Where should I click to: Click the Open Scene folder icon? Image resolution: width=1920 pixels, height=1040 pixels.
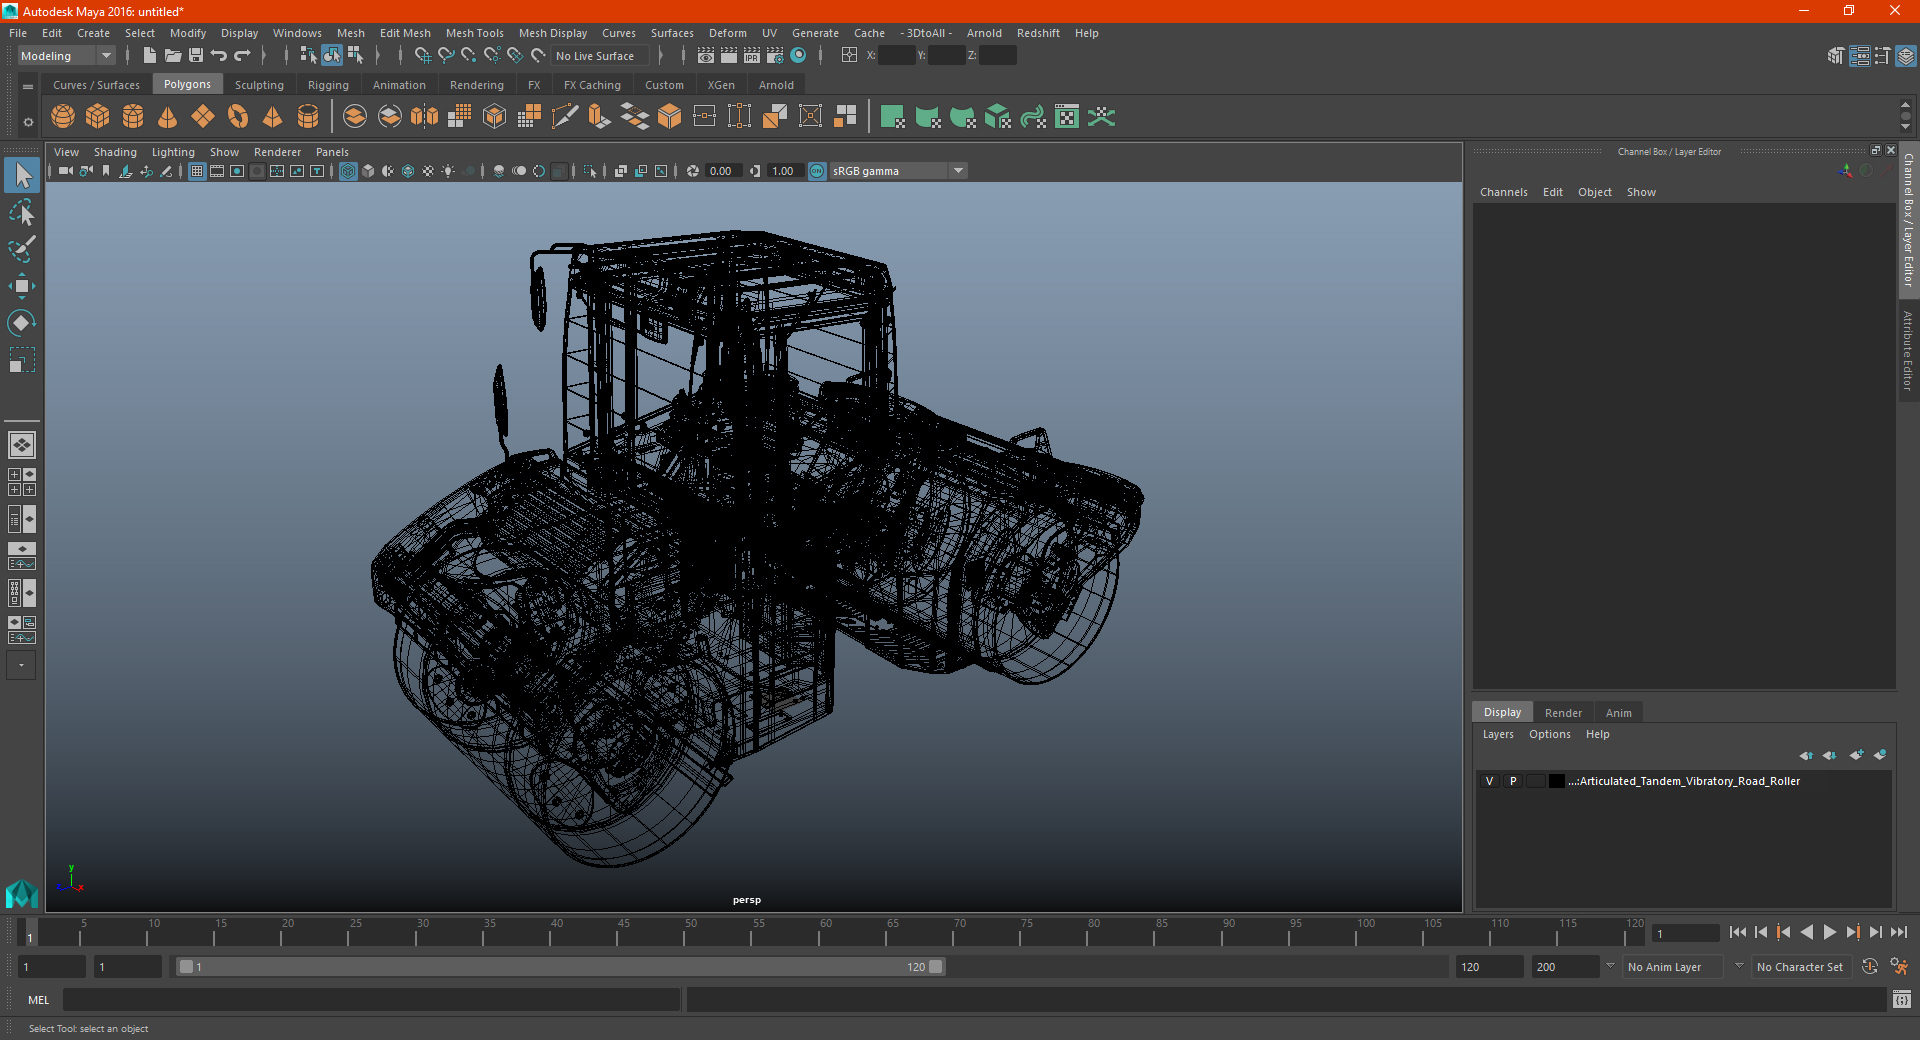point(173,55)
